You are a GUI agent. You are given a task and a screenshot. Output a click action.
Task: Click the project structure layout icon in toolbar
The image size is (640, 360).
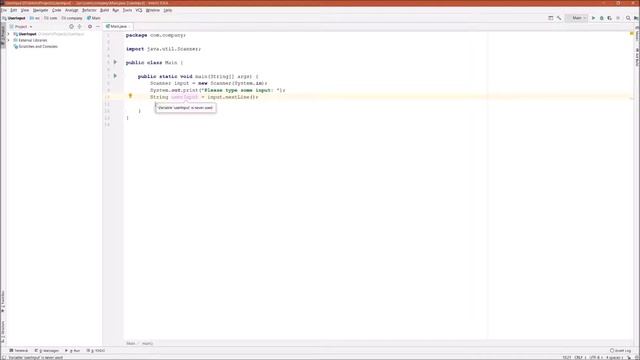(x=551, y=18)
